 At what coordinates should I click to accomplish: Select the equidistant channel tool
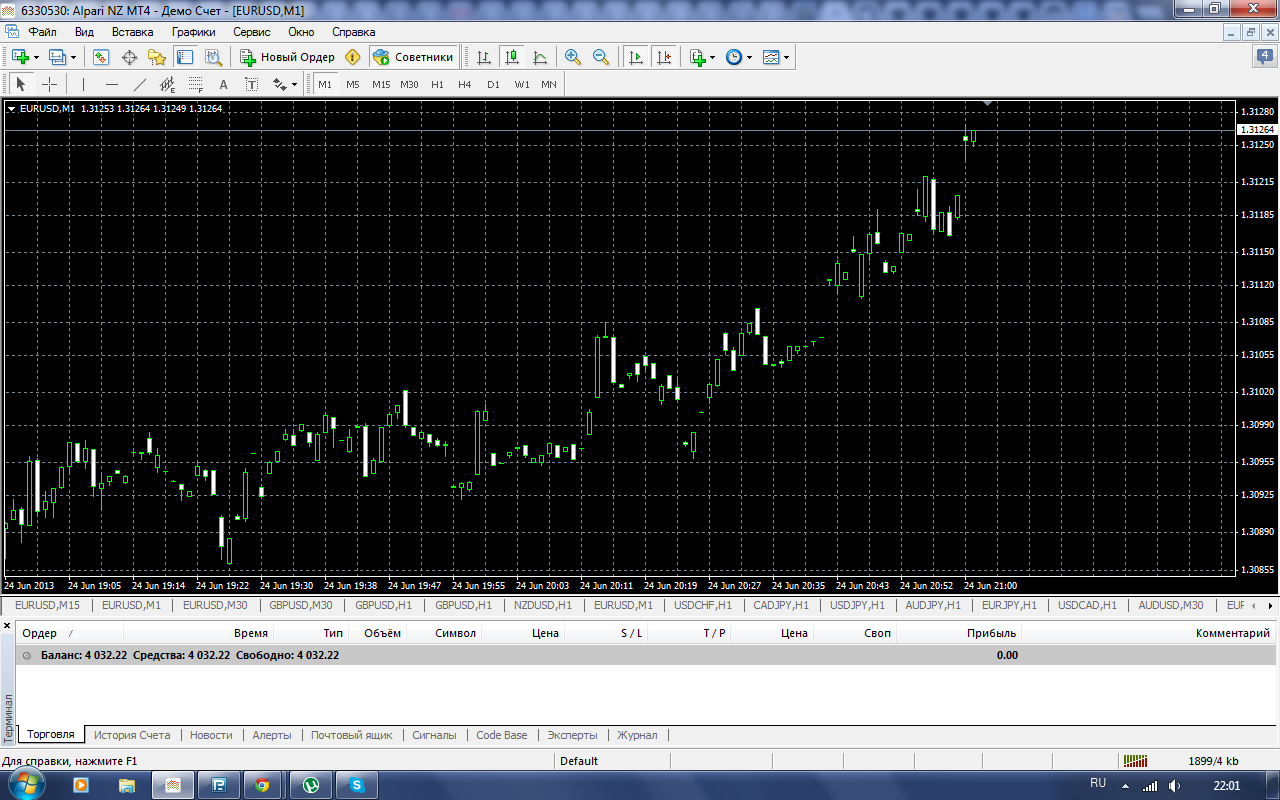(167, 84)
